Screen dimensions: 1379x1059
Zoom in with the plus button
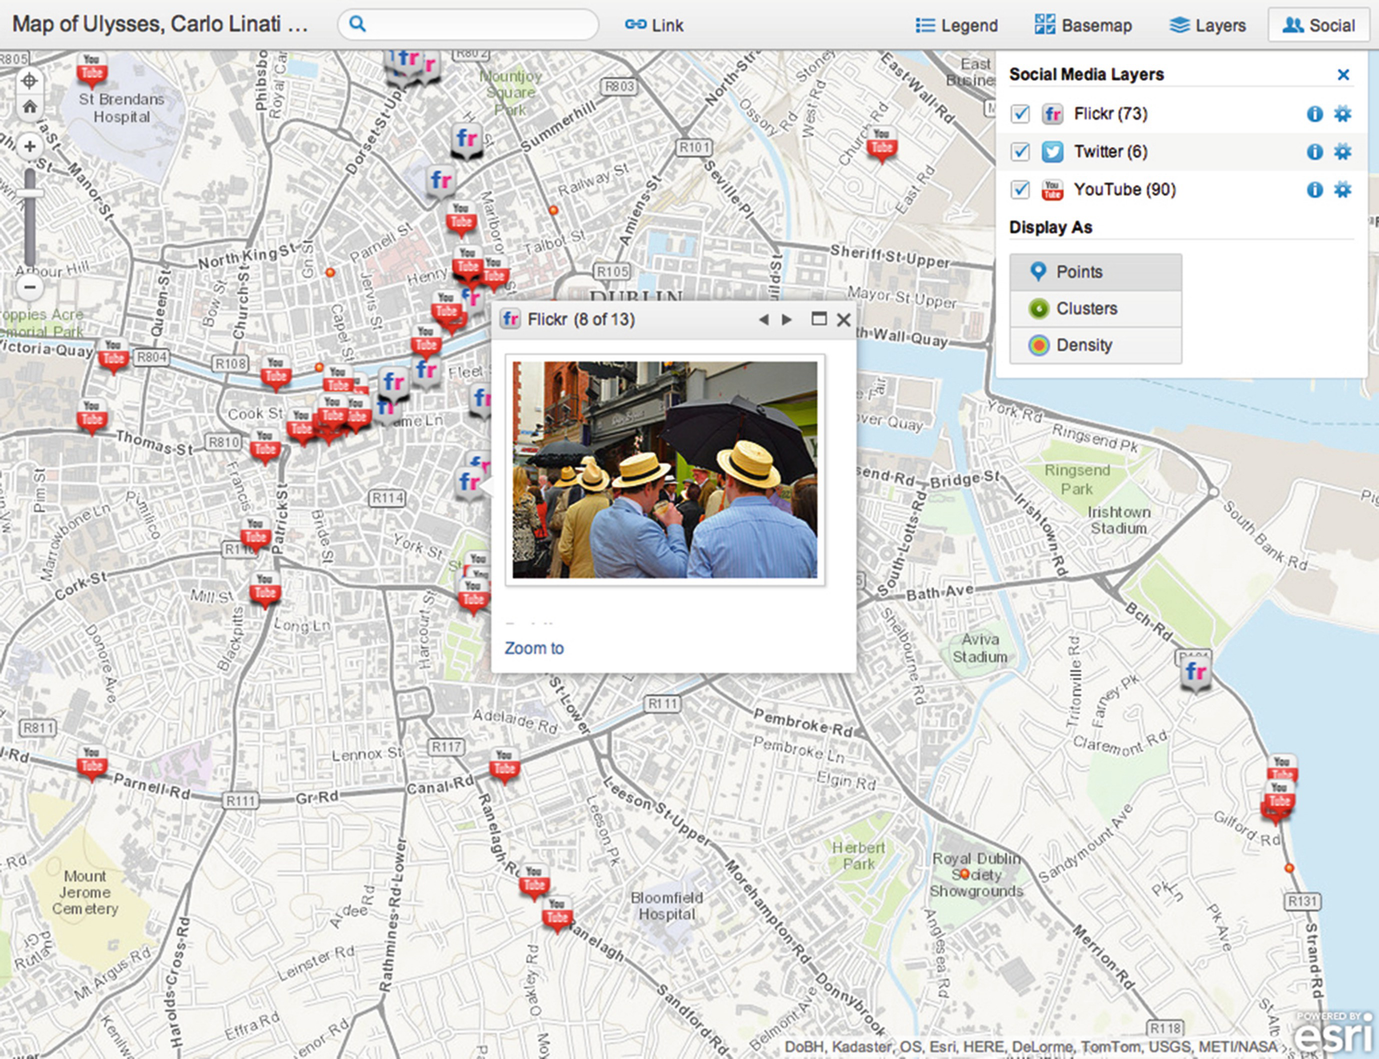click(30, 146)
